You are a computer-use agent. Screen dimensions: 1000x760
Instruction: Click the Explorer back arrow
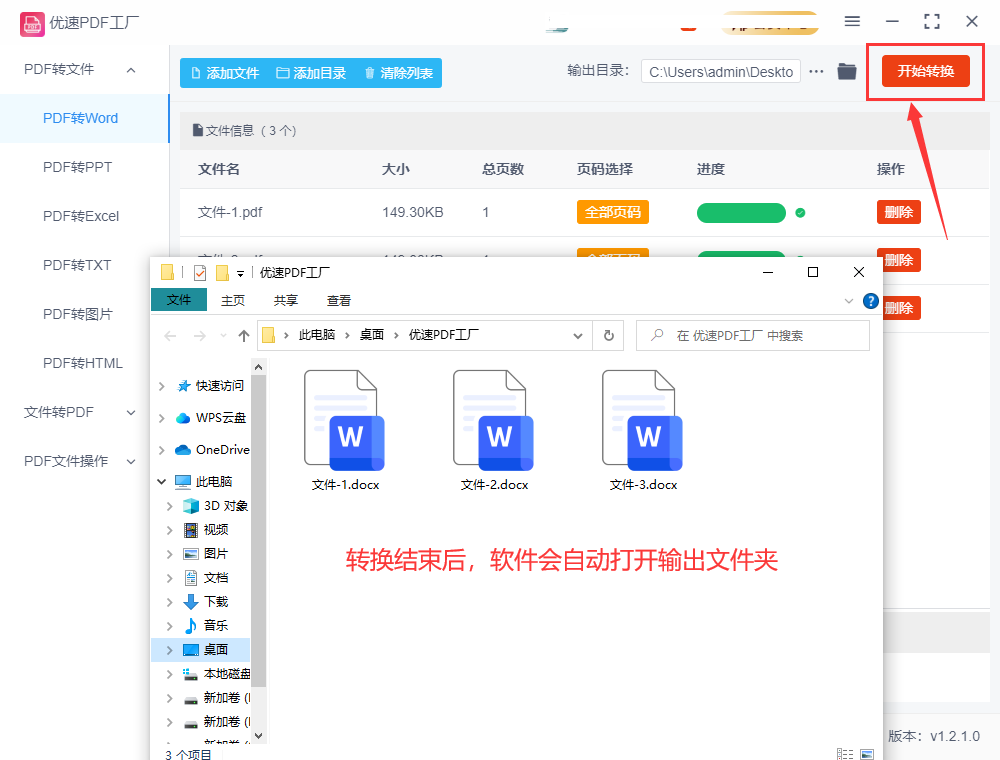[170, 335]
